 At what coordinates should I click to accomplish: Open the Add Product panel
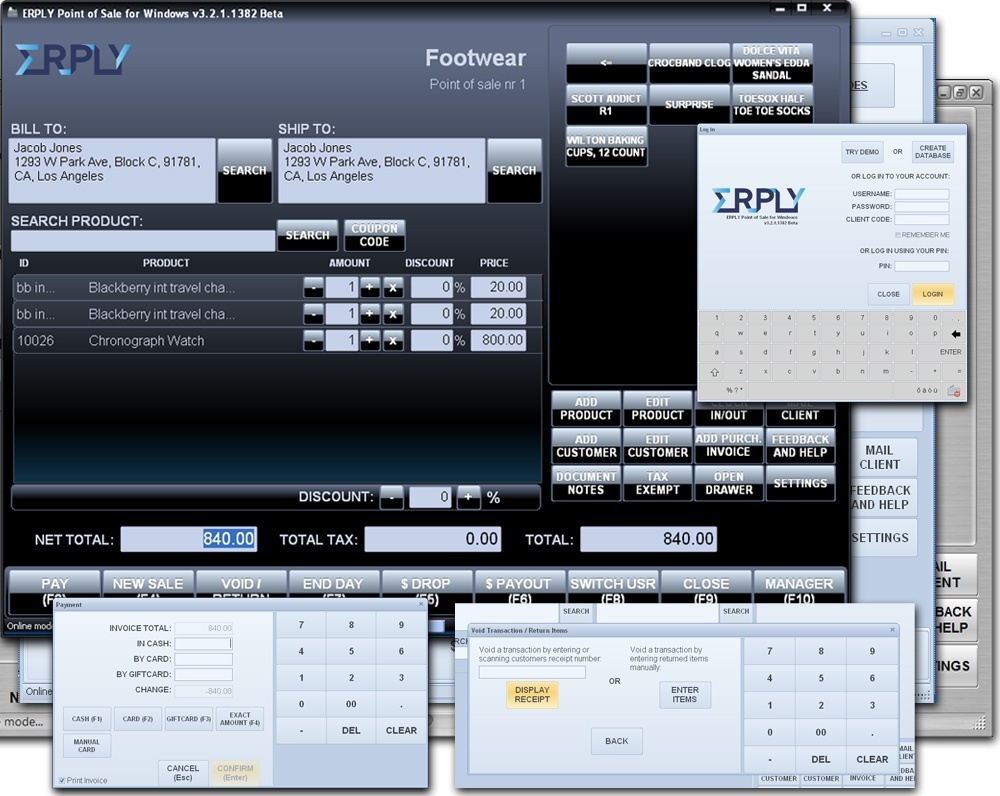[x=585, y=410]
